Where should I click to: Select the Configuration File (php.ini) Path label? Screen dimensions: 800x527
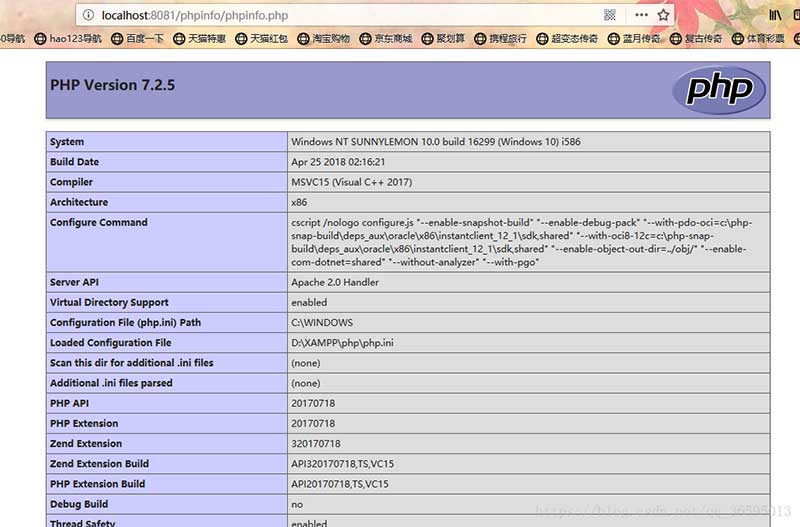pyautogui.click(x=126, y=322)
